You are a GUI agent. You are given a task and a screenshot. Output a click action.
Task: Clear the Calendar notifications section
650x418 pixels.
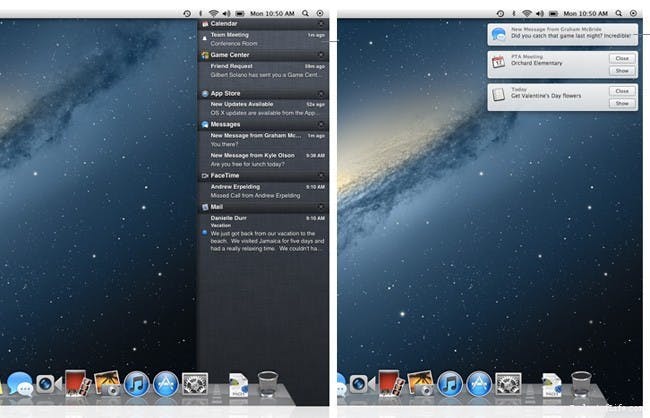pyautogui.click(x=321, y=24)
